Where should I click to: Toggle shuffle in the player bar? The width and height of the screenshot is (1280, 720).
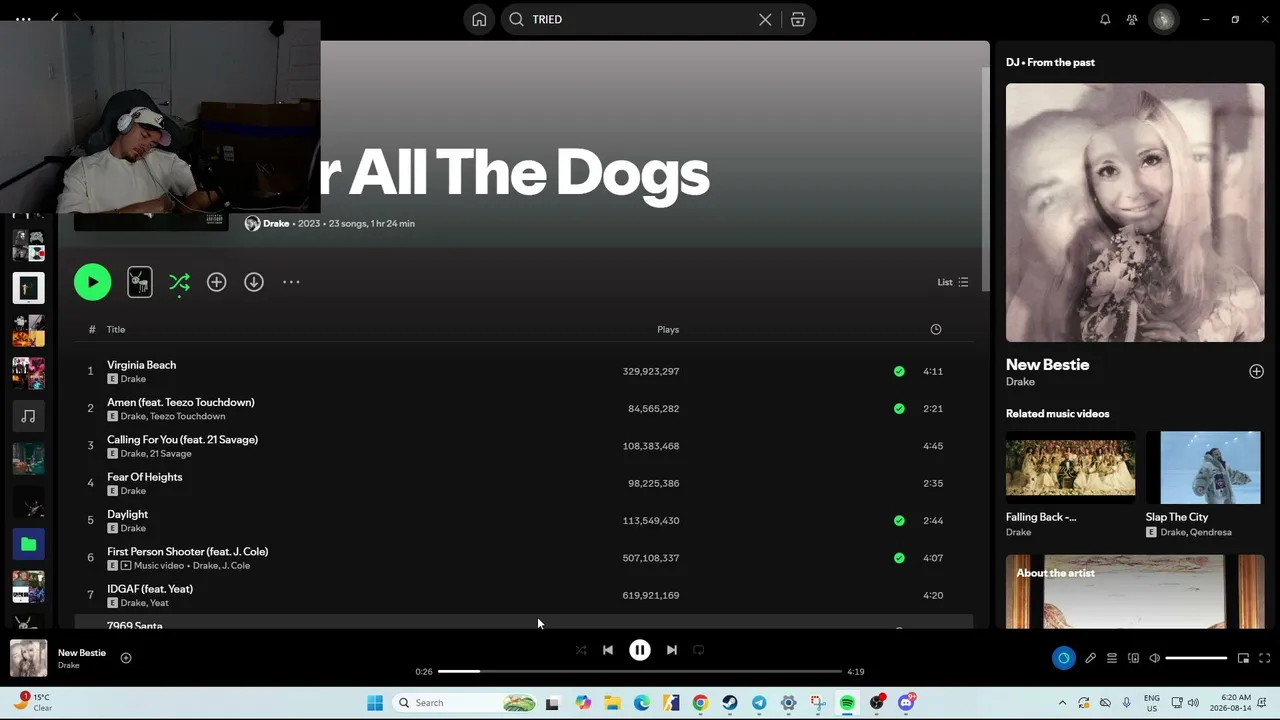(581, 650)
